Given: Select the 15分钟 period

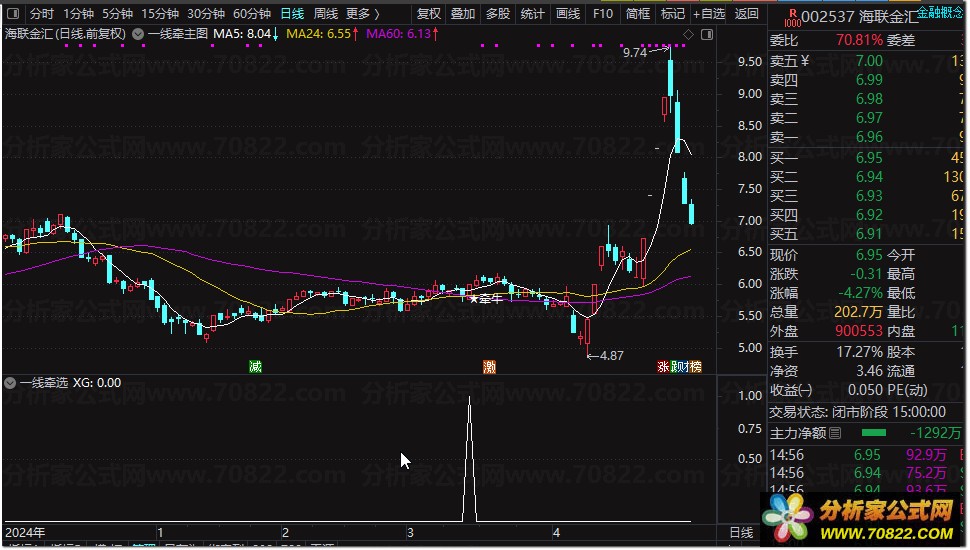Looking at the screenshot, I should [160, 14].
